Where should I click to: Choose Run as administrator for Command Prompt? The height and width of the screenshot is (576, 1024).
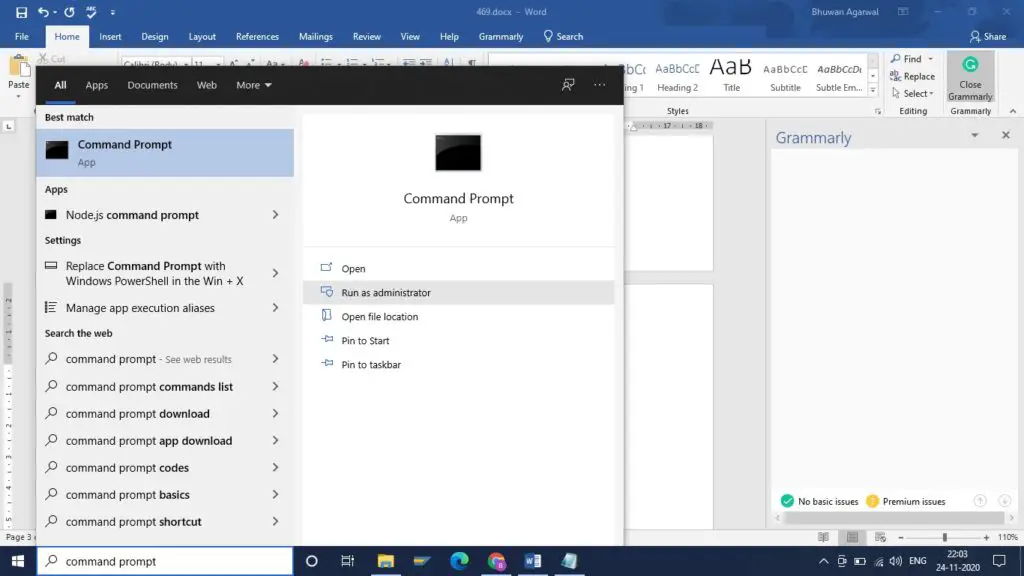[x=458, y=293]
